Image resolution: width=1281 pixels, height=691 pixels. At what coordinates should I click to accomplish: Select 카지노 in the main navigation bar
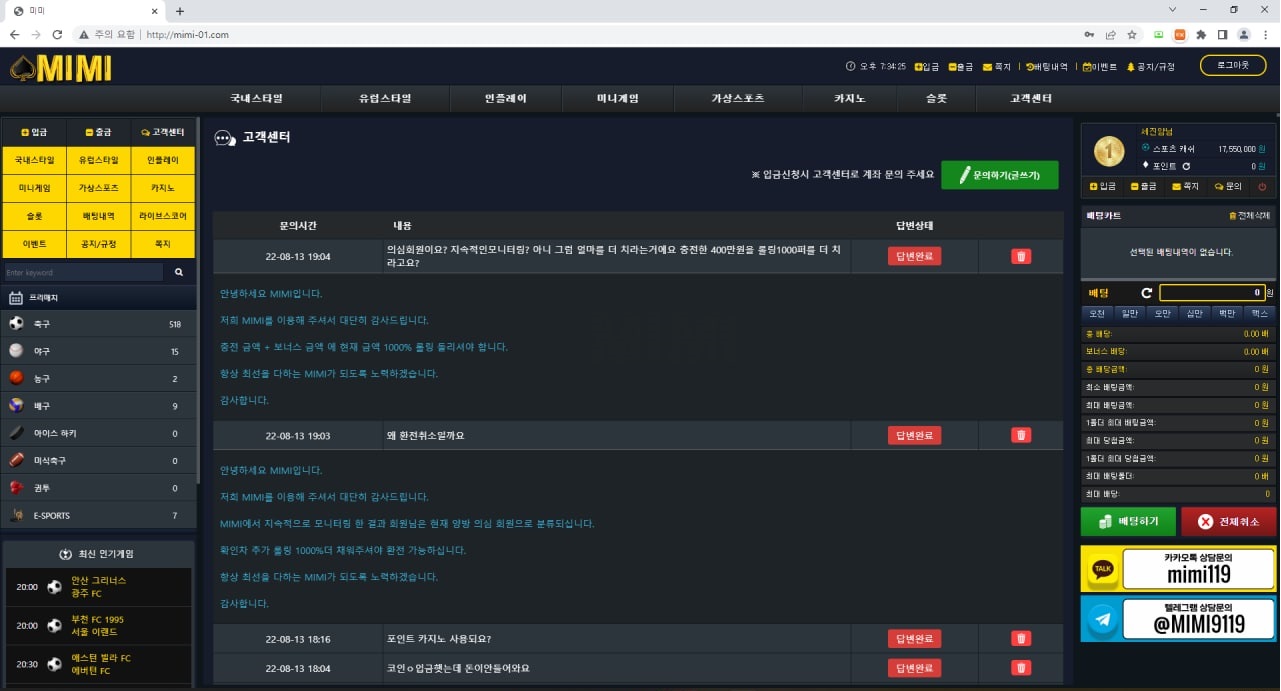[850, 99]
